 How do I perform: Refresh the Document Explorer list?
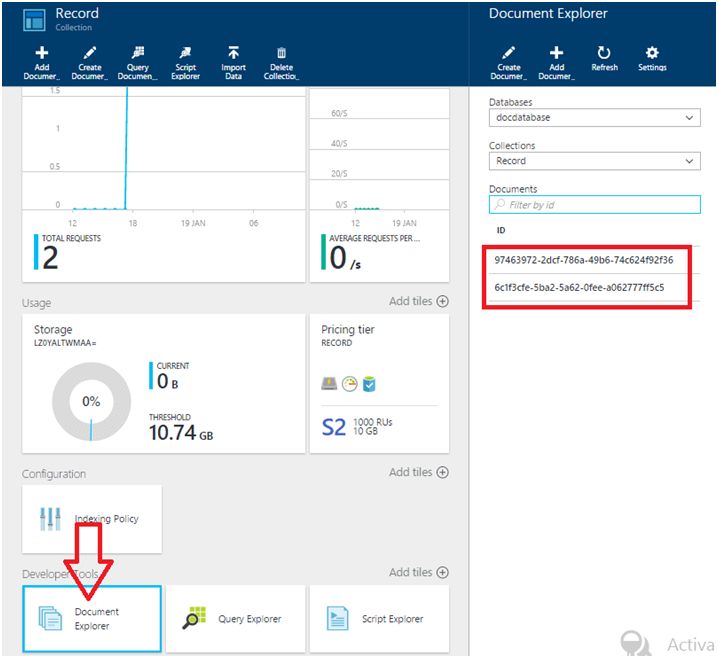click(x=604, y=59)
